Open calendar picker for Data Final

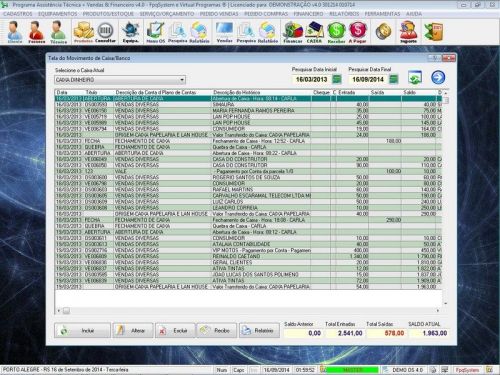(394, 79)
